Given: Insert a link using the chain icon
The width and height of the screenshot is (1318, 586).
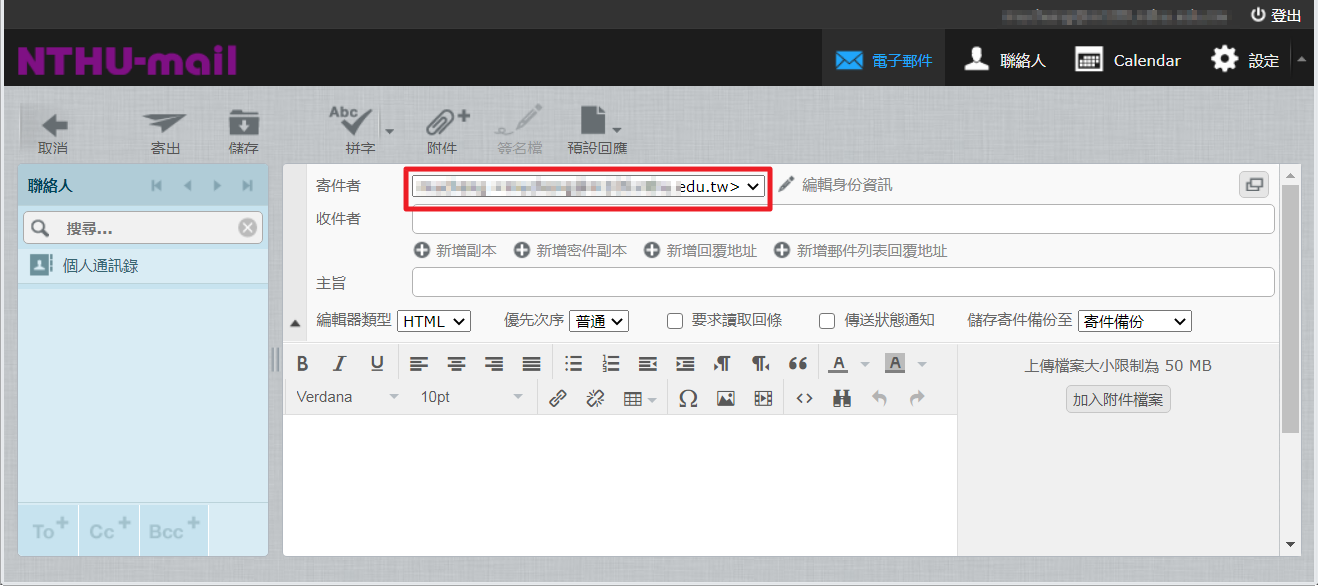Looking at the screenshot, I should tap(558, 398).
